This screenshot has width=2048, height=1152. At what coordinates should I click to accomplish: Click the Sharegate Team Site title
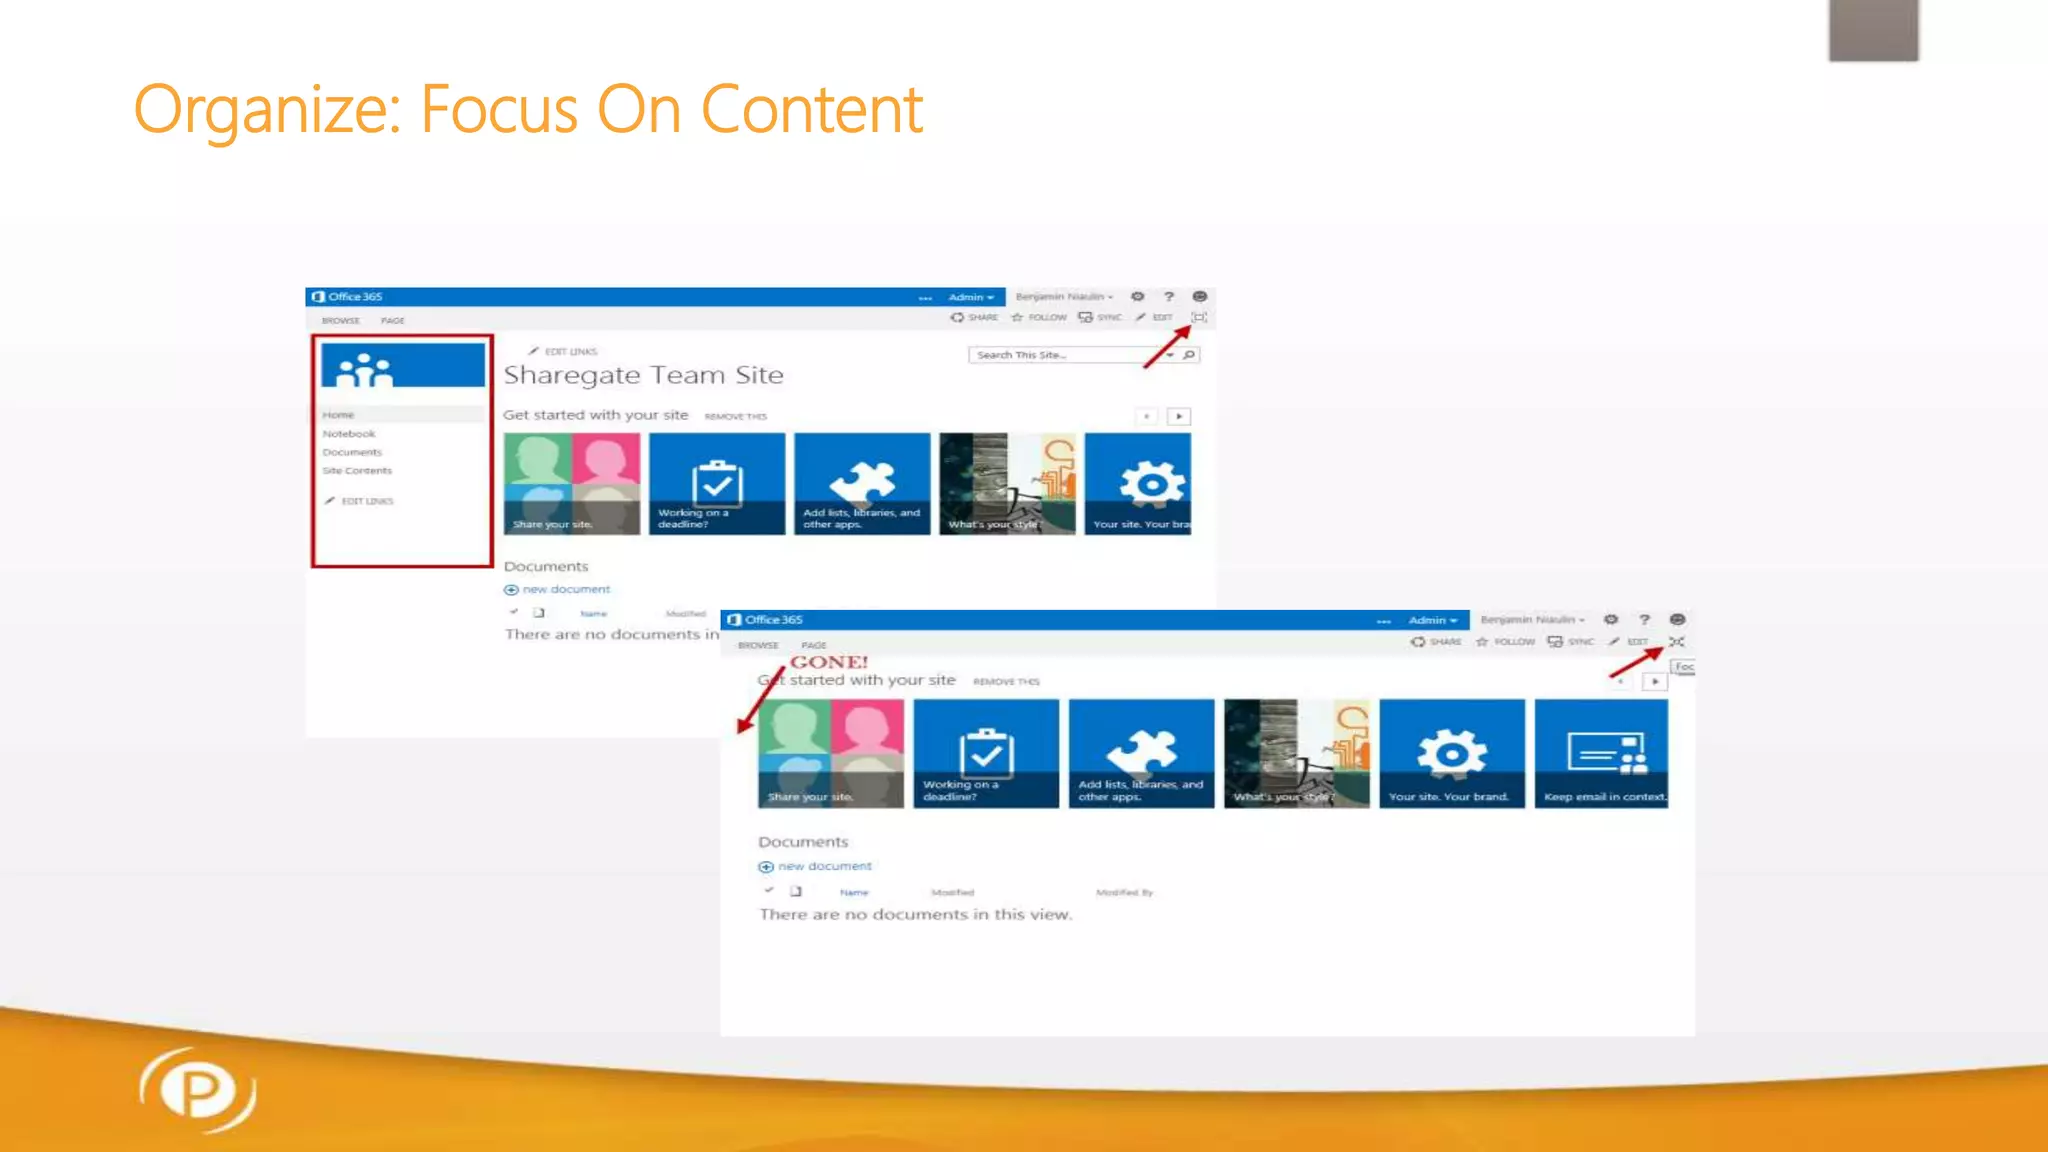[x=644, y=376]
